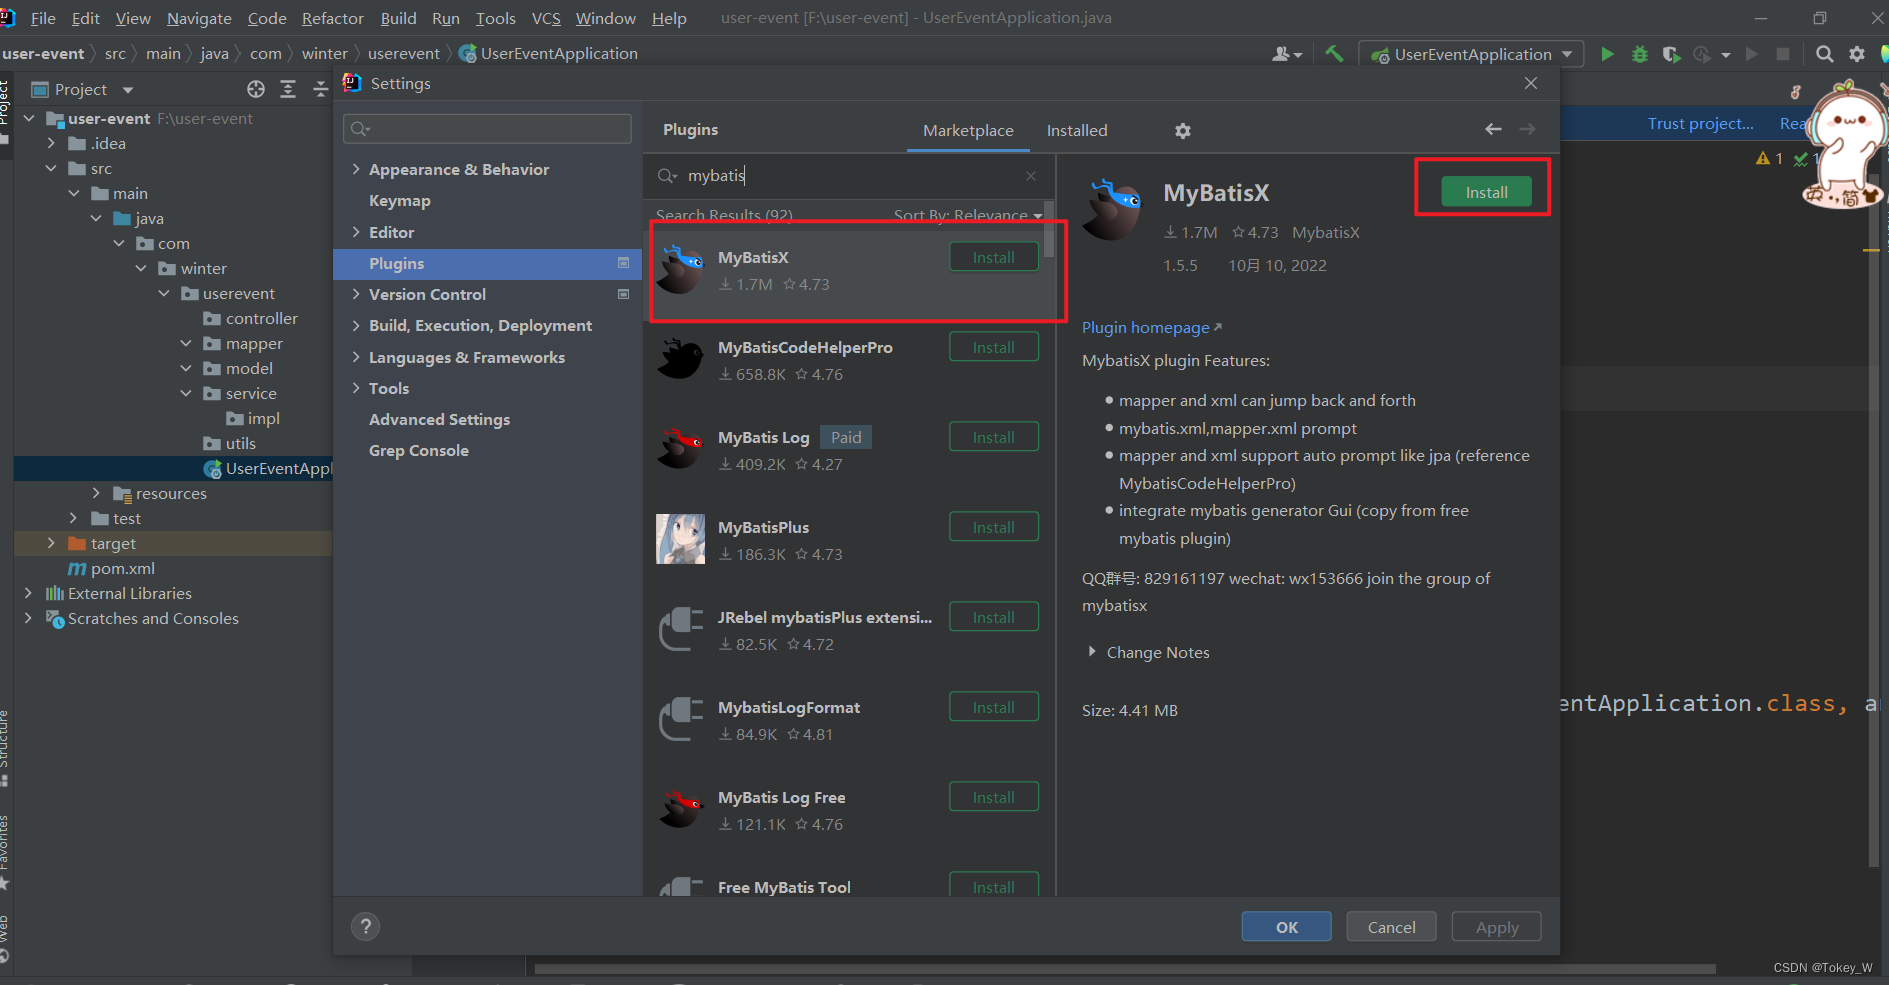
Task: Install MyBatisCodeHelperPro from the list
Action: [994, 347]
